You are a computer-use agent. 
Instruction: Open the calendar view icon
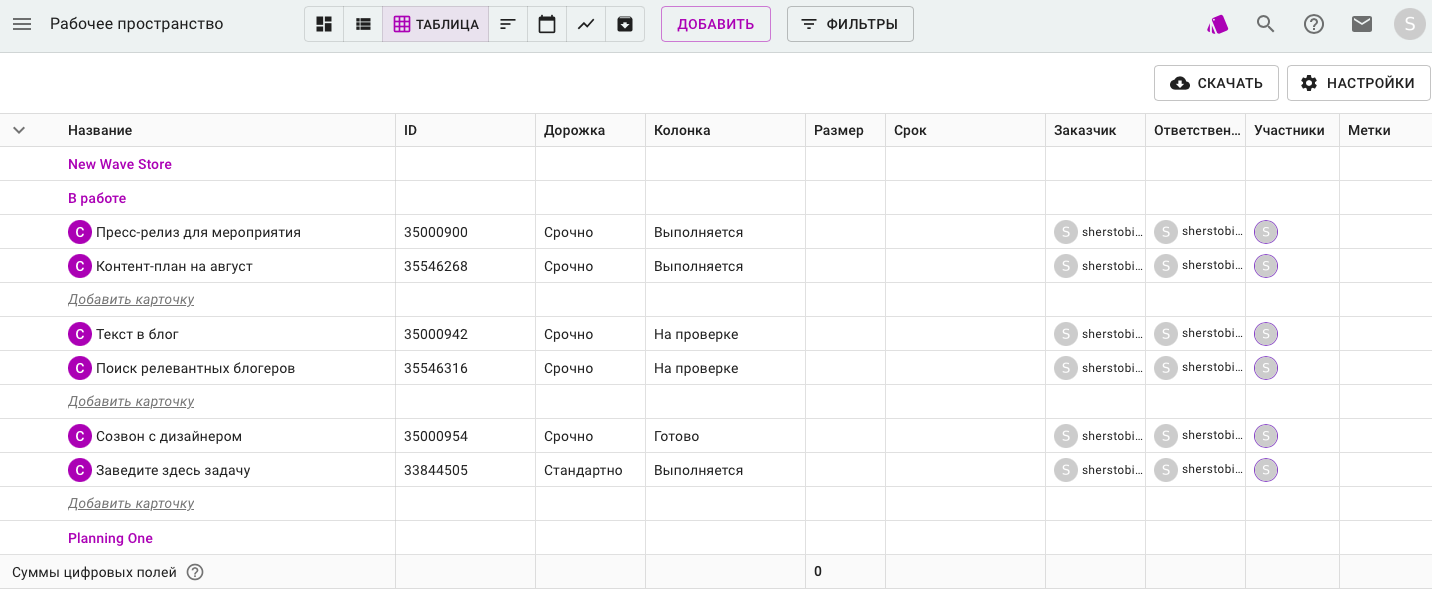click(x=547, y=24)
